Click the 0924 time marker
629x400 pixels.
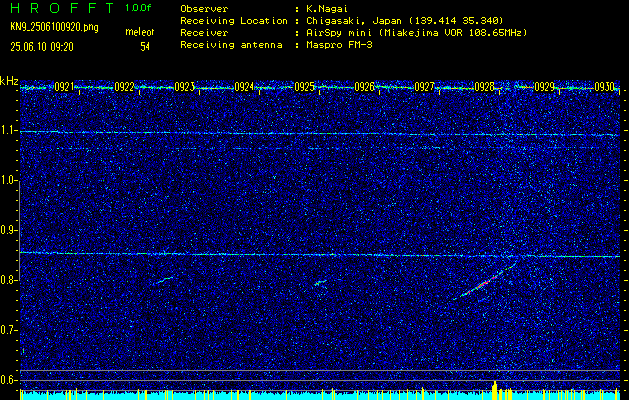tap(244, 87)
